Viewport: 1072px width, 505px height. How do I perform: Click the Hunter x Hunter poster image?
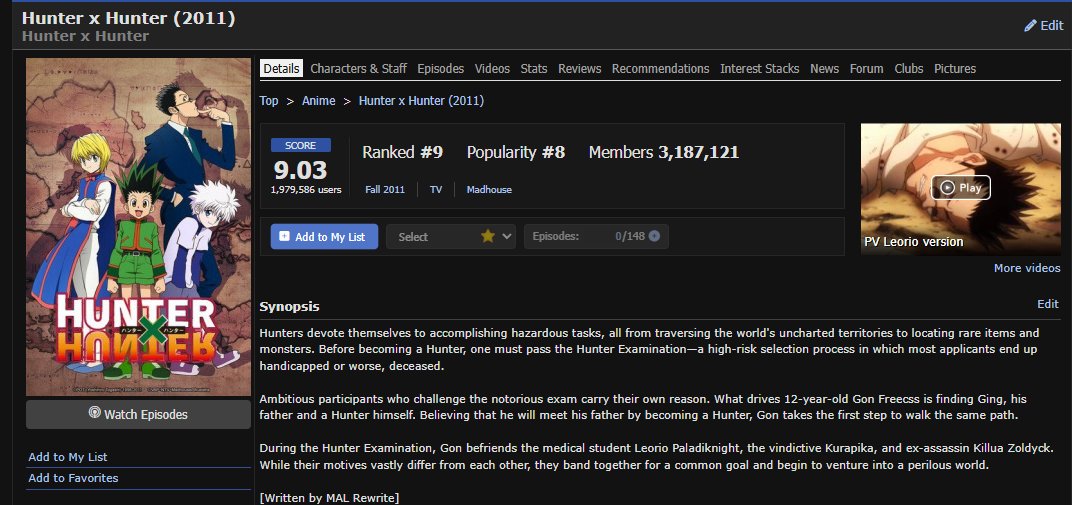(x=138, y=227)
